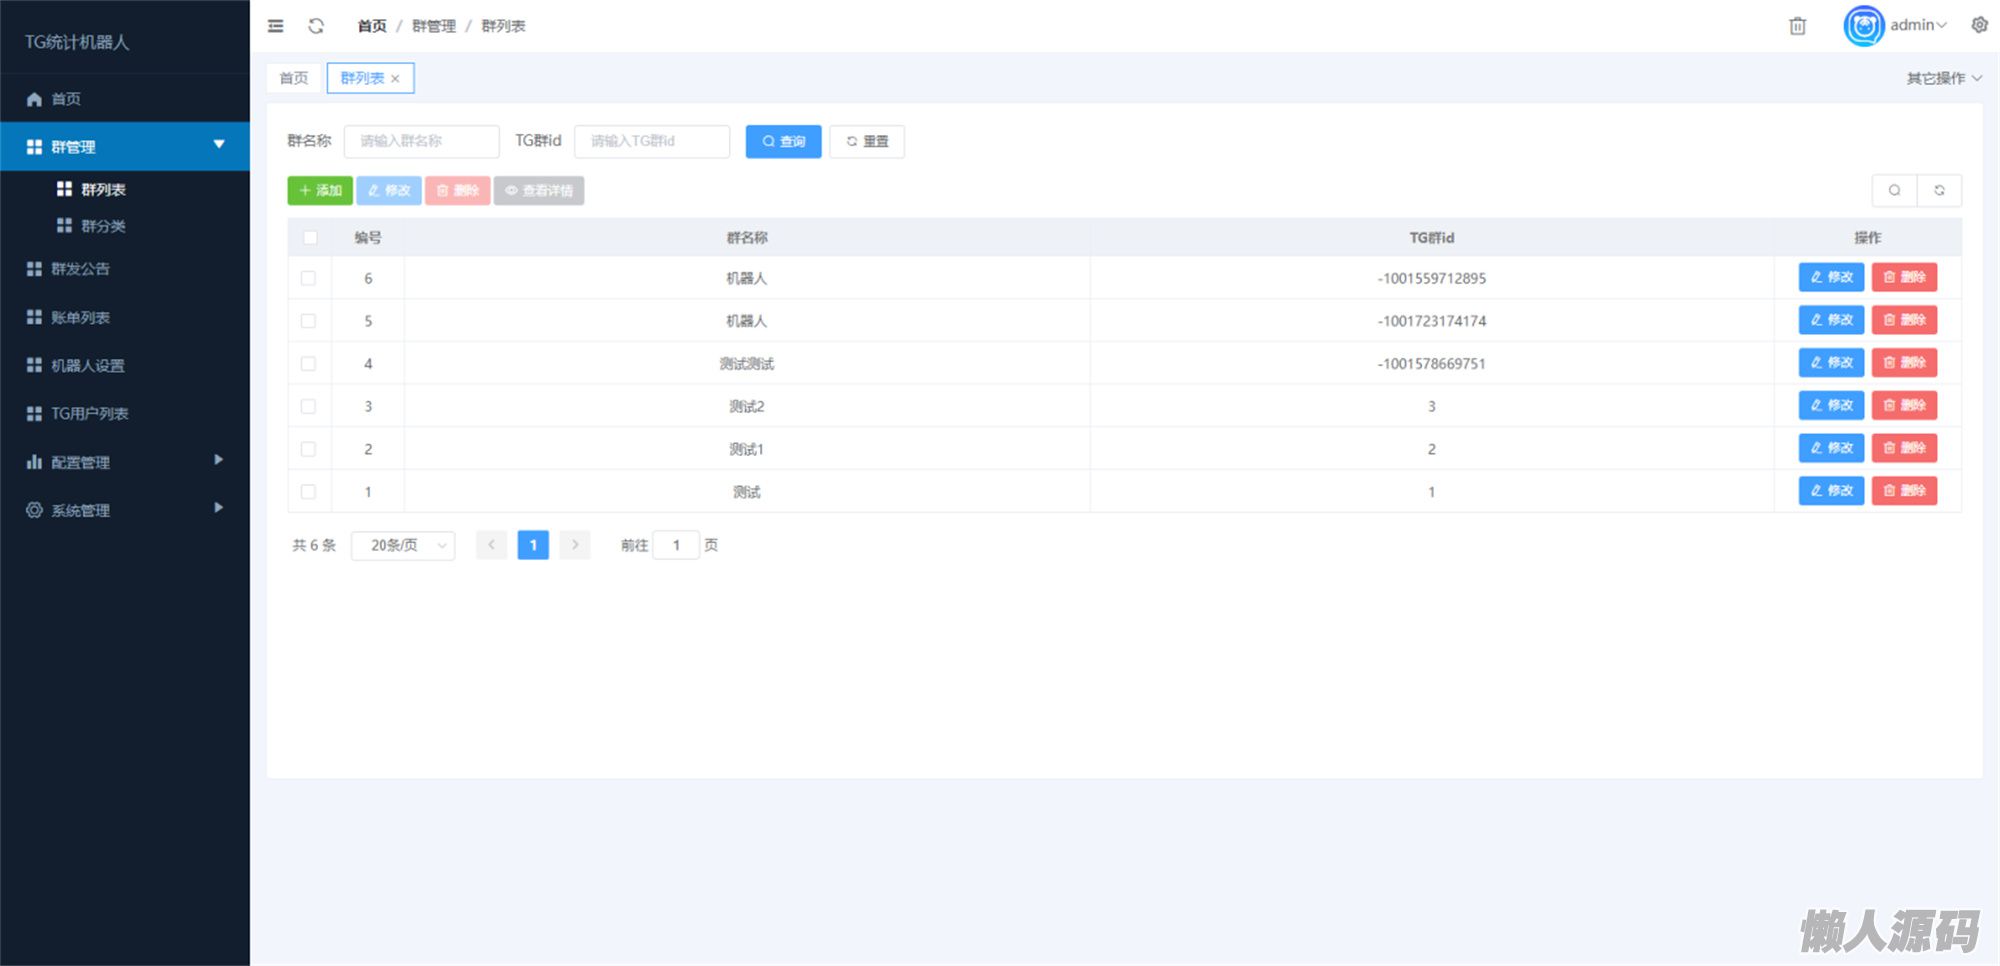
Task: Click the green 添加 button
Action: (320, 190)
